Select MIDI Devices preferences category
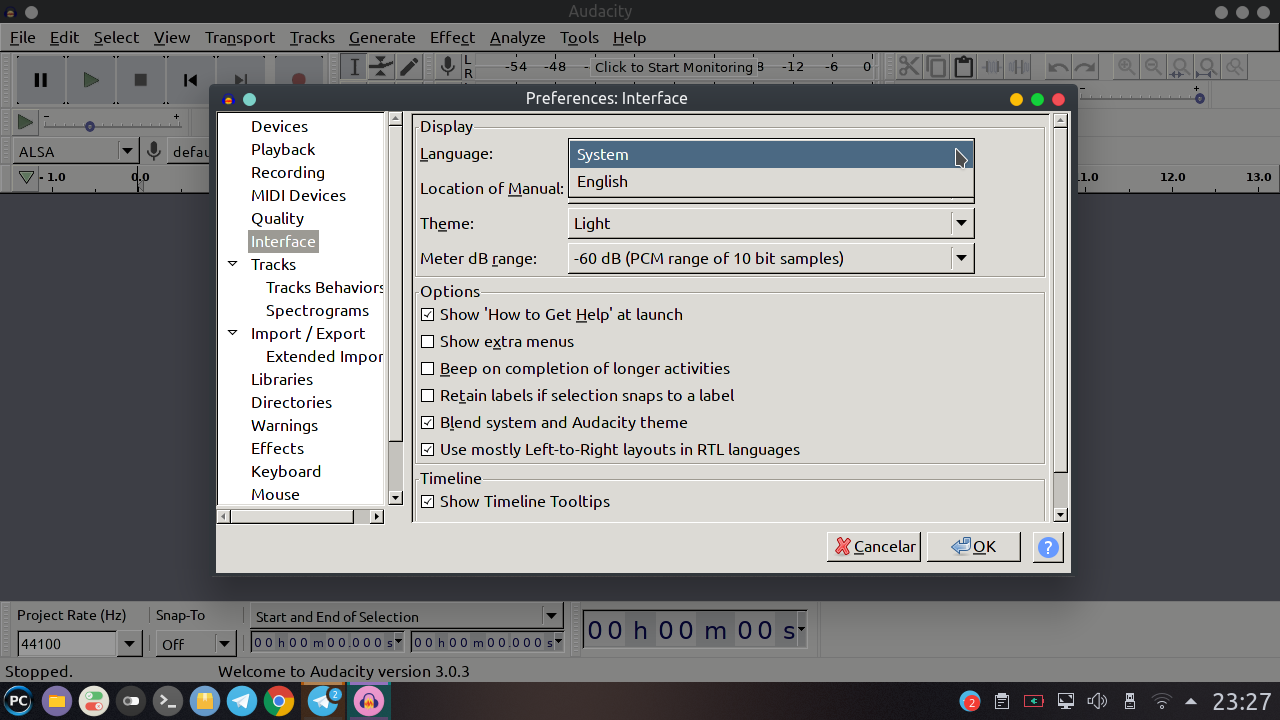This screenshot has width=1280, height=720. point(298,196)
